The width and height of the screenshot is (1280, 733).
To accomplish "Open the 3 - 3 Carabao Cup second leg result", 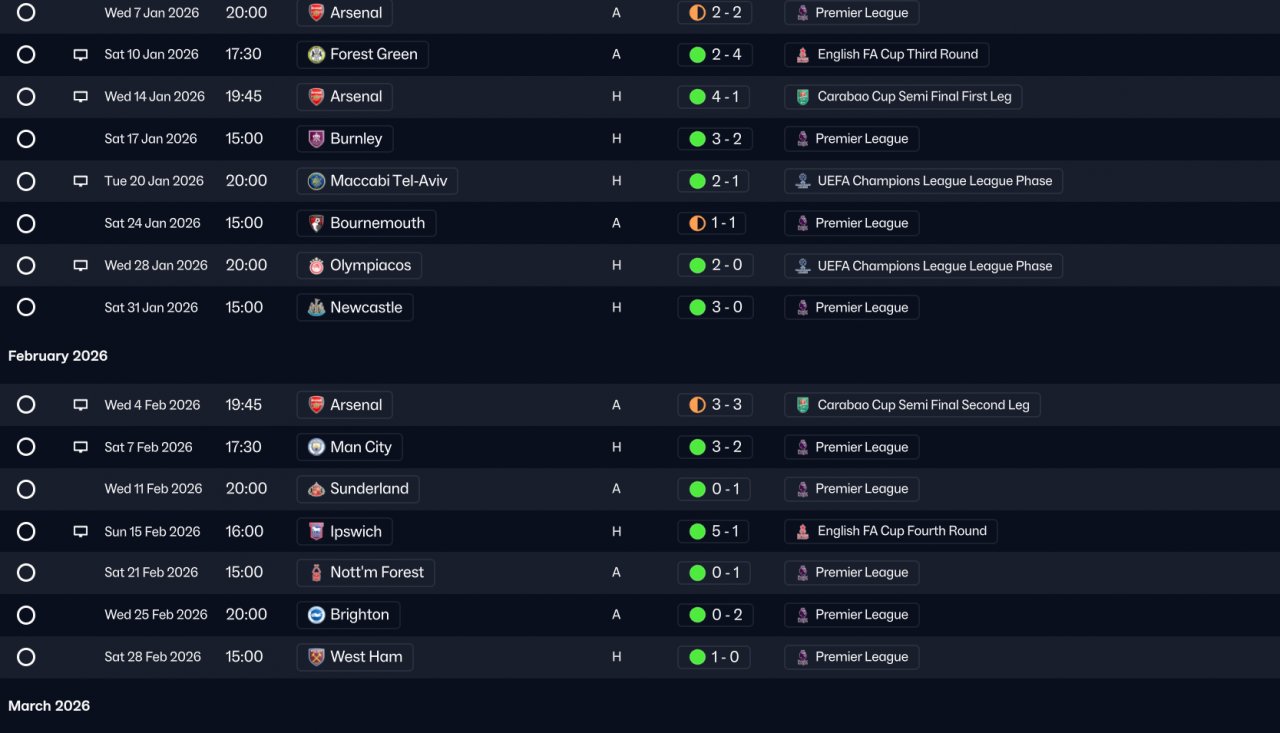I will pos(715,405).
